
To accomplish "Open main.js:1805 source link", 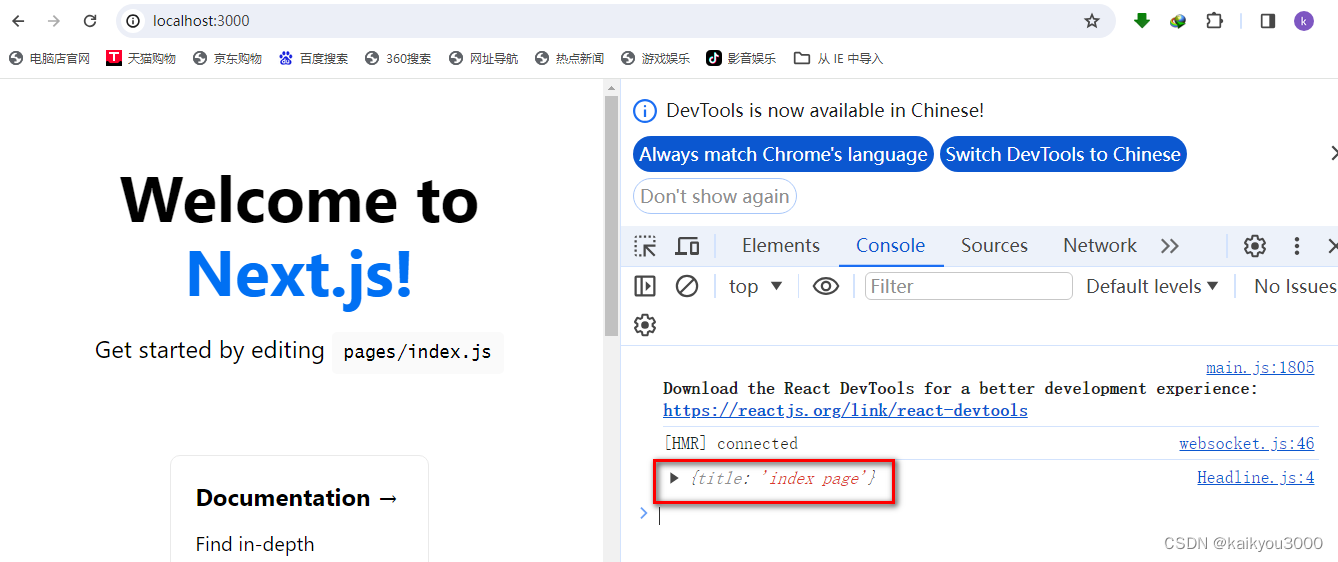I will 1260,368.
